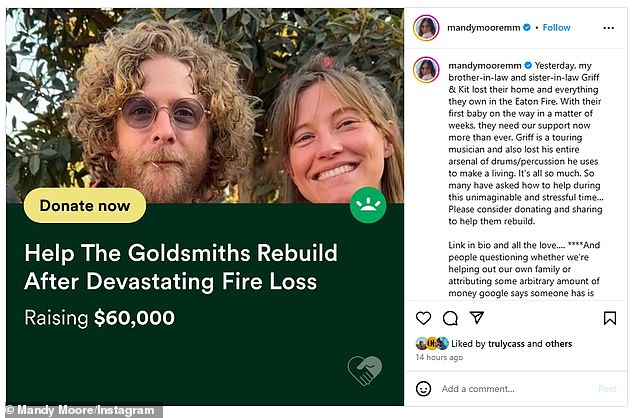The height and width of the screenshot is (418, 634).
Task: Click the Post comment button
Action: pyautogui.click(x=607, y=389)
